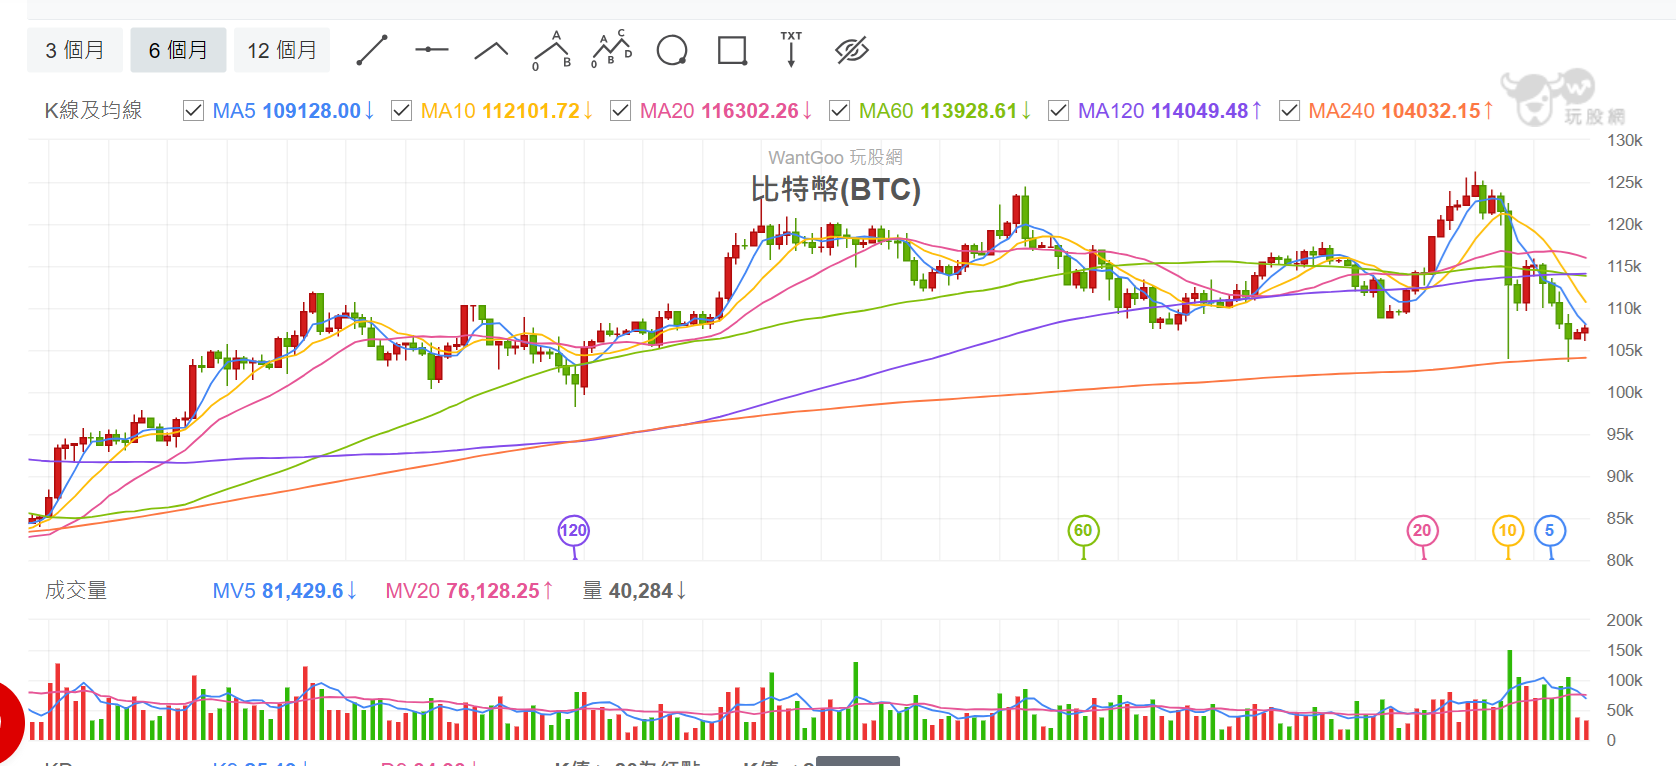
Task: Select the trend line drawing tool
Action: 372,50
